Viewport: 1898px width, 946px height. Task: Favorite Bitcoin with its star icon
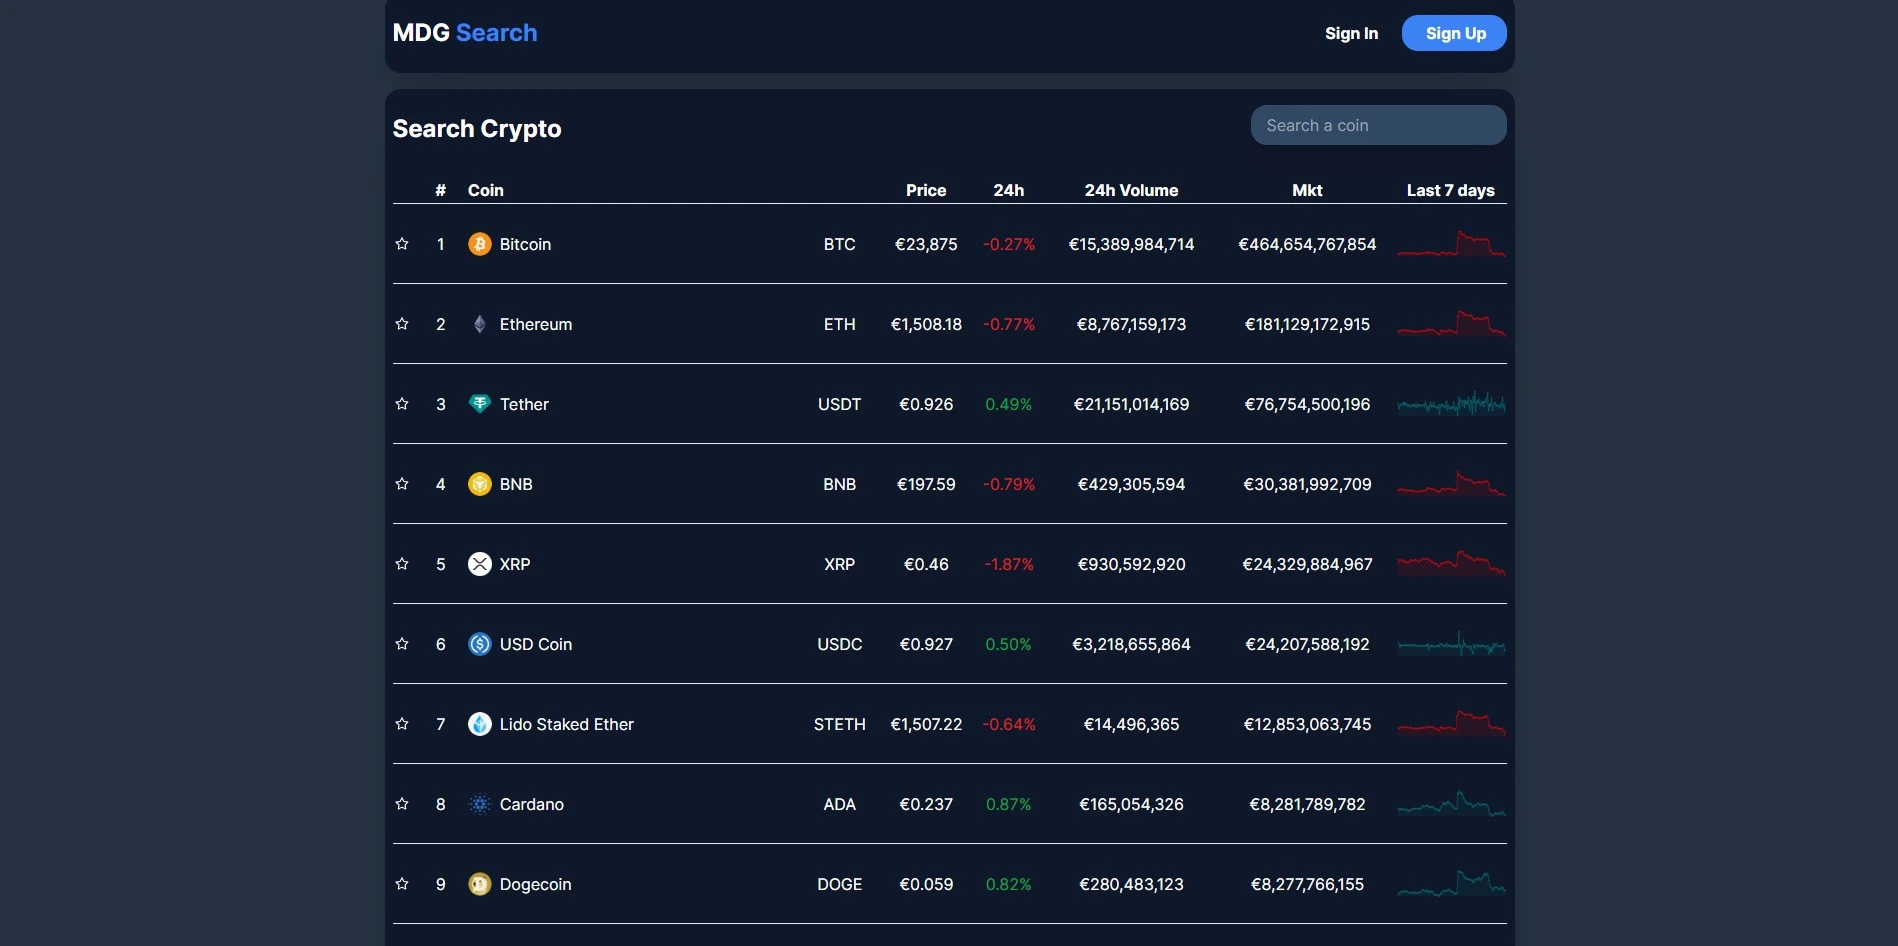(x=402, y=244)
